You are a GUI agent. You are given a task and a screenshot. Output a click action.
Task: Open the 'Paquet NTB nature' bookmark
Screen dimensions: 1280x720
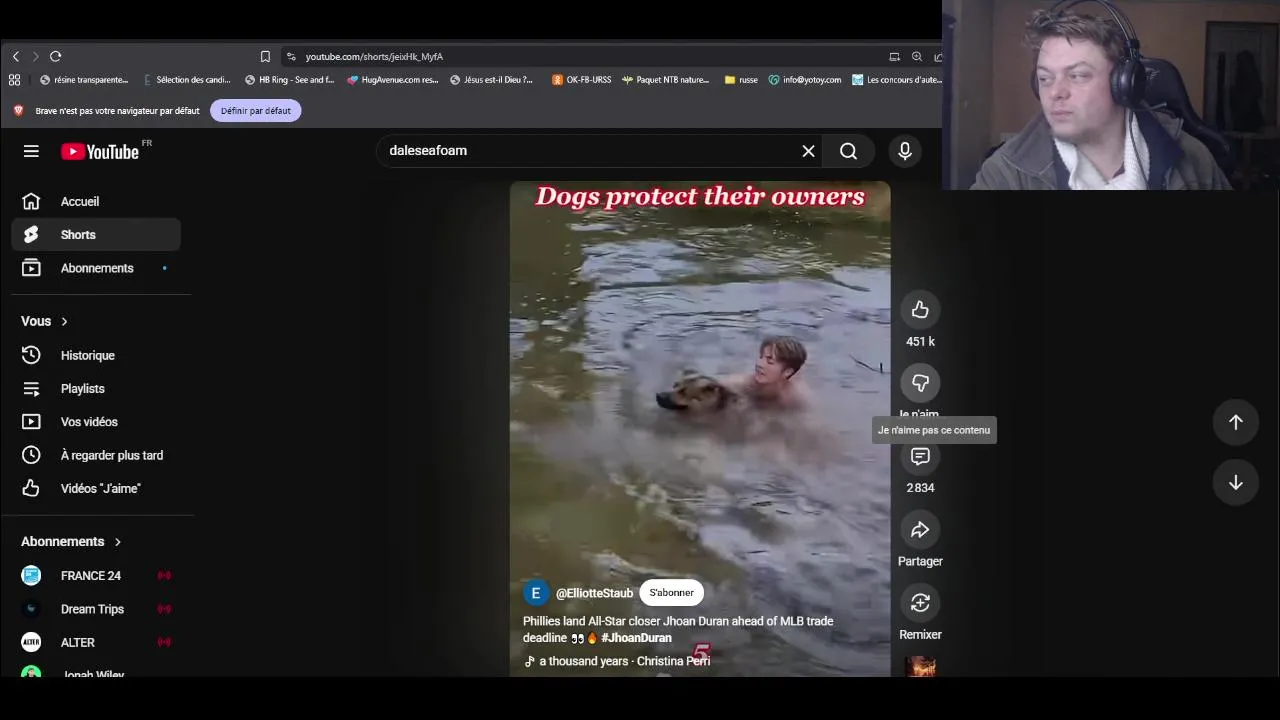tap(665, 80)
